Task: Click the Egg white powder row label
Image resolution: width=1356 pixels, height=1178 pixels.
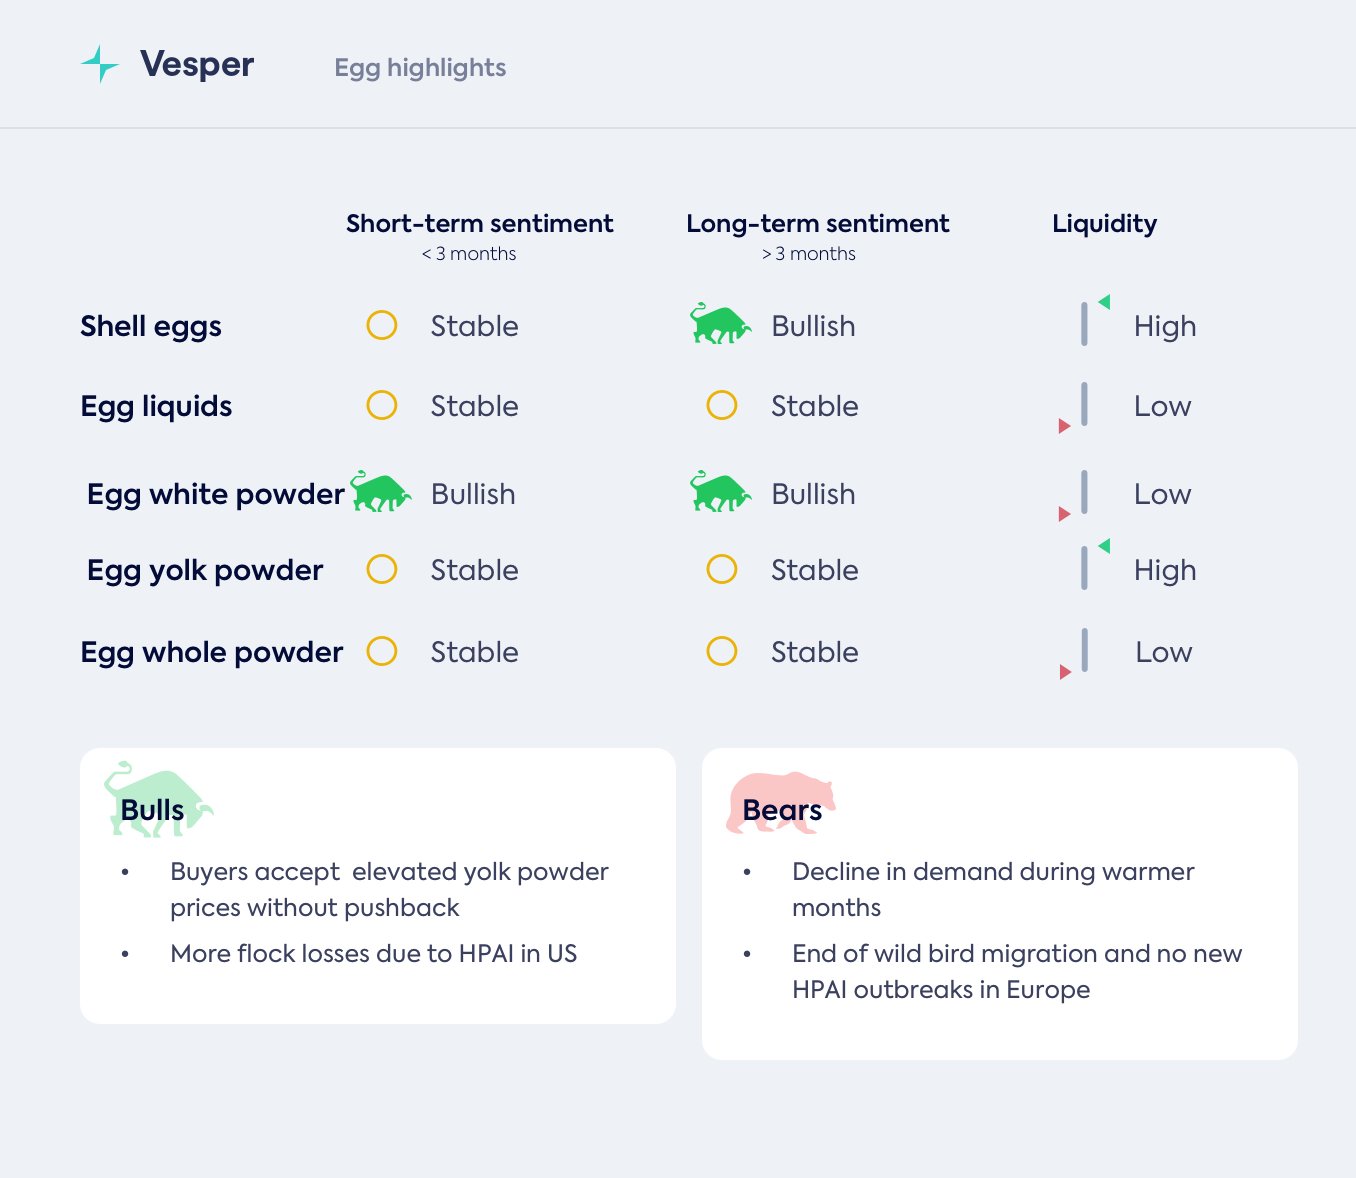Action: click(x=215, y=494)
